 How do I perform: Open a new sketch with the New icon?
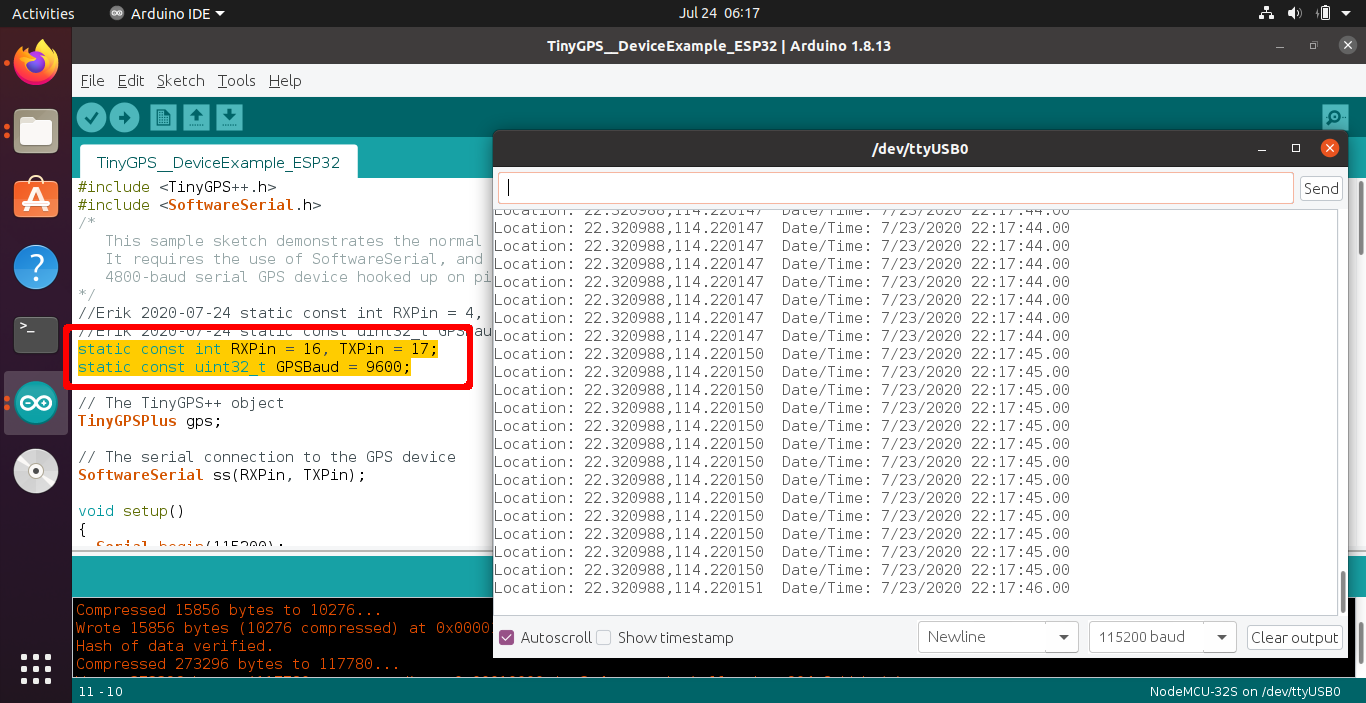162,117
